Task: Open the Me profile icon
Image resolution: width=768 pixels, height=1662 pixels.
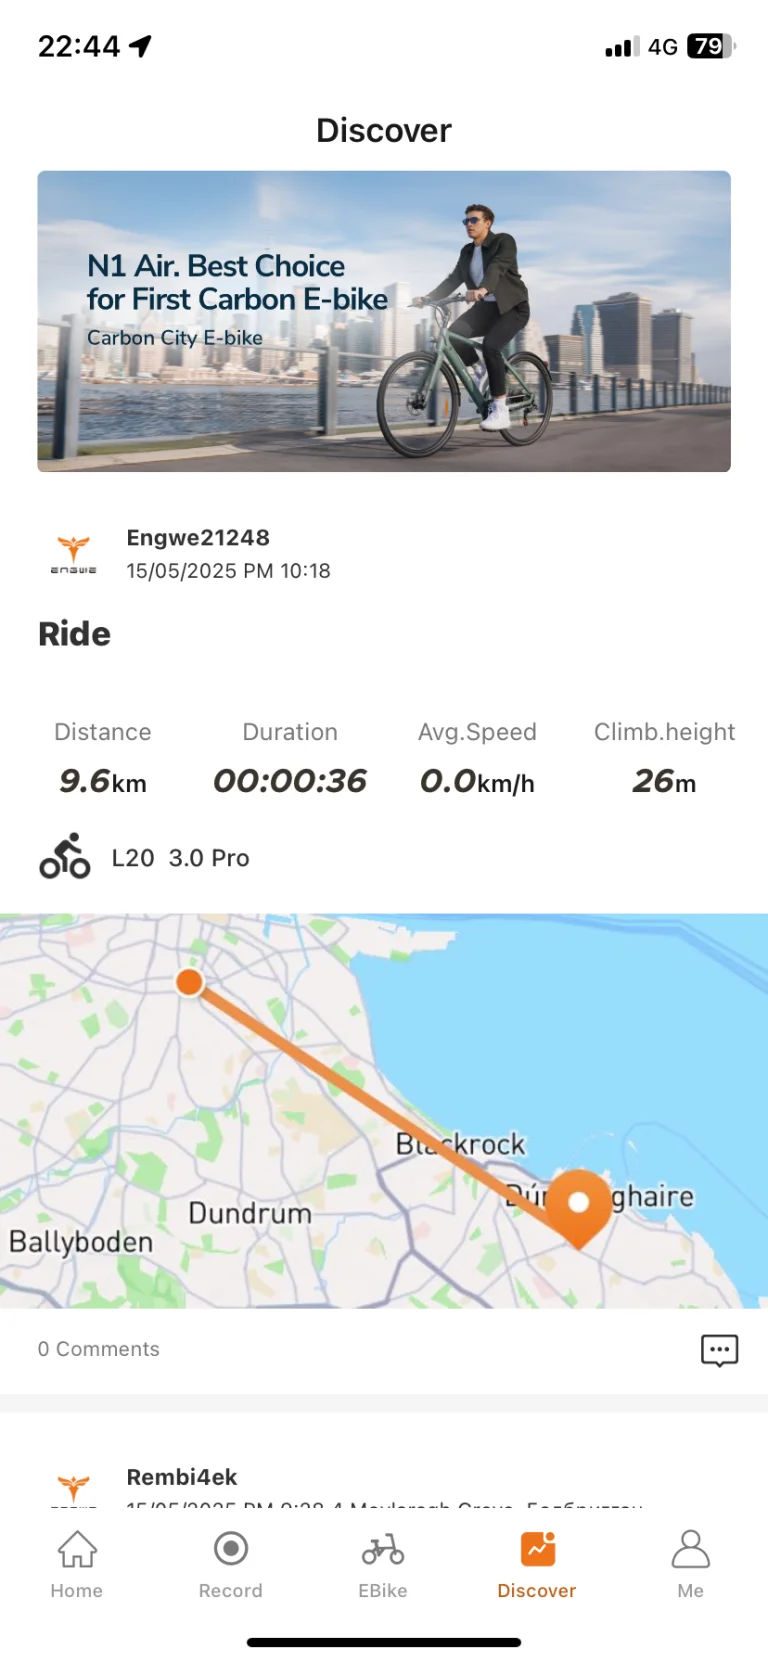Action: (x=690, y=1548)
